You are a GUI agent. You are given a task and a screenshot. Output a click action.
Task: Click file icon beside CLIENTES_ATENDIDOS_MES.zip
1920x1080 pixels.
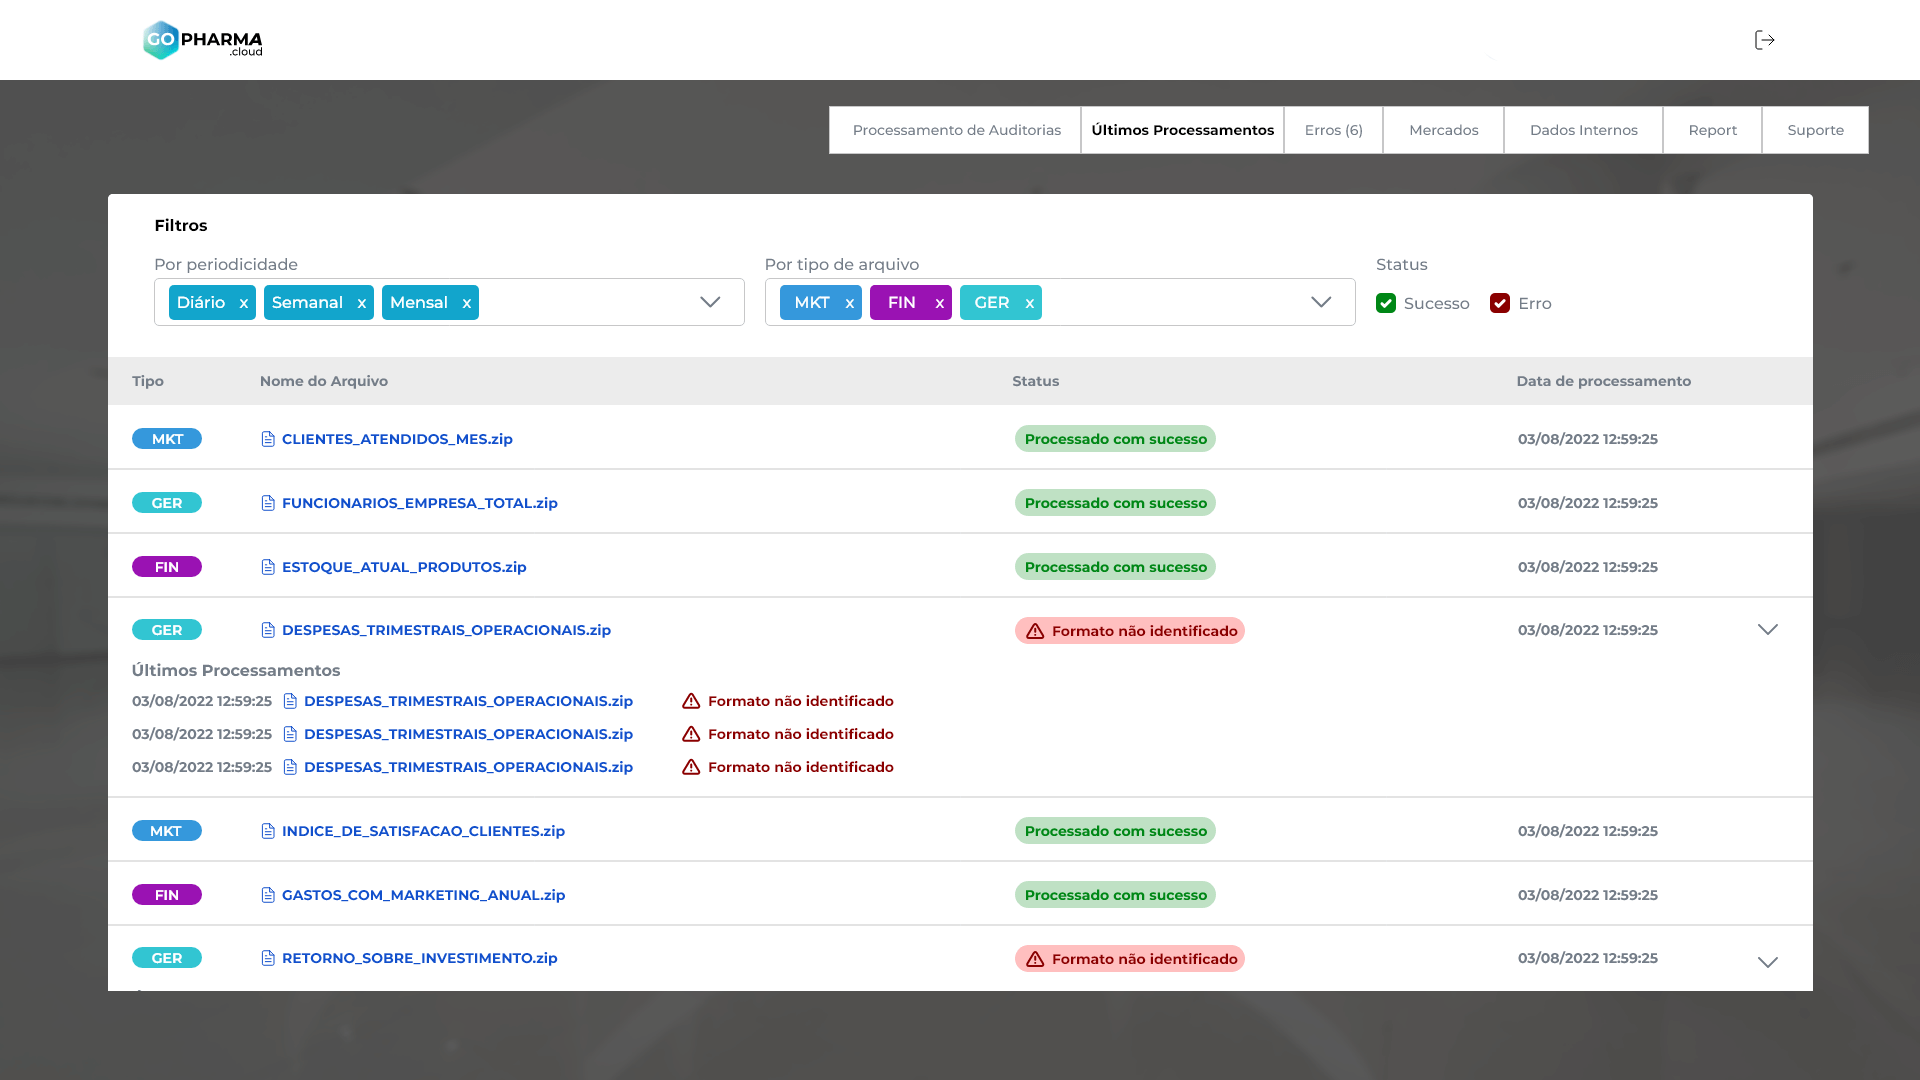tap(268, 439)
